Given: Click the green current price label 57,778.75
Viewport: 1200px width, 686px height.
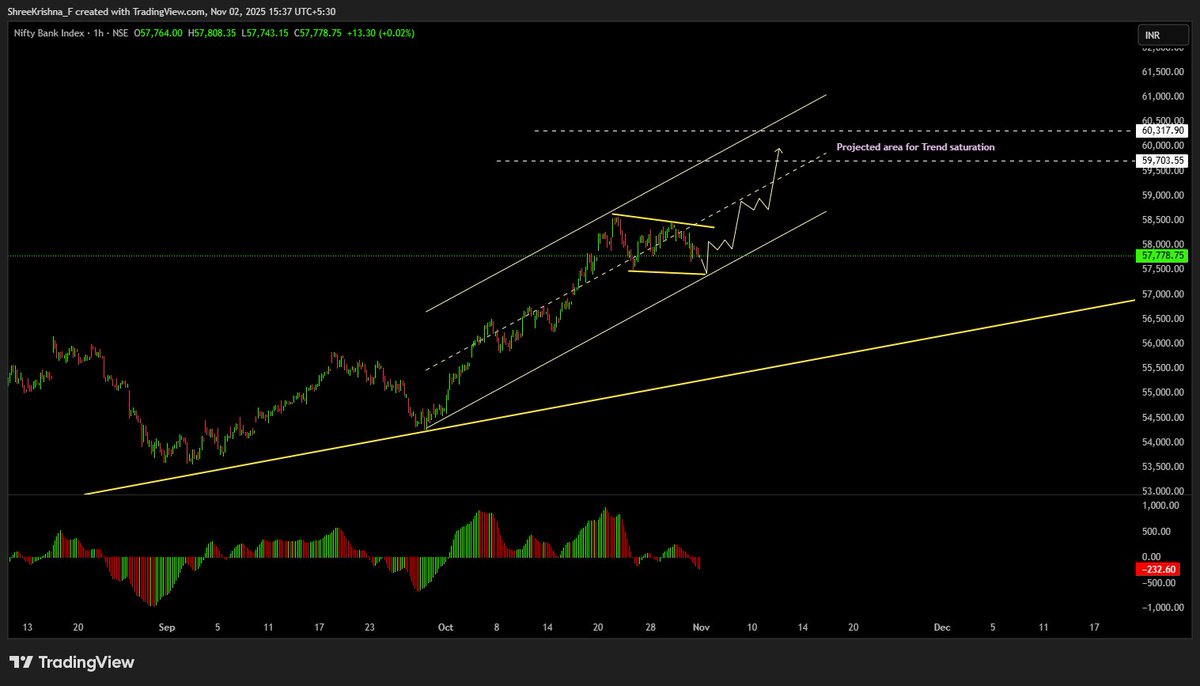Looking at the screenshot, I should [1161, 256].
